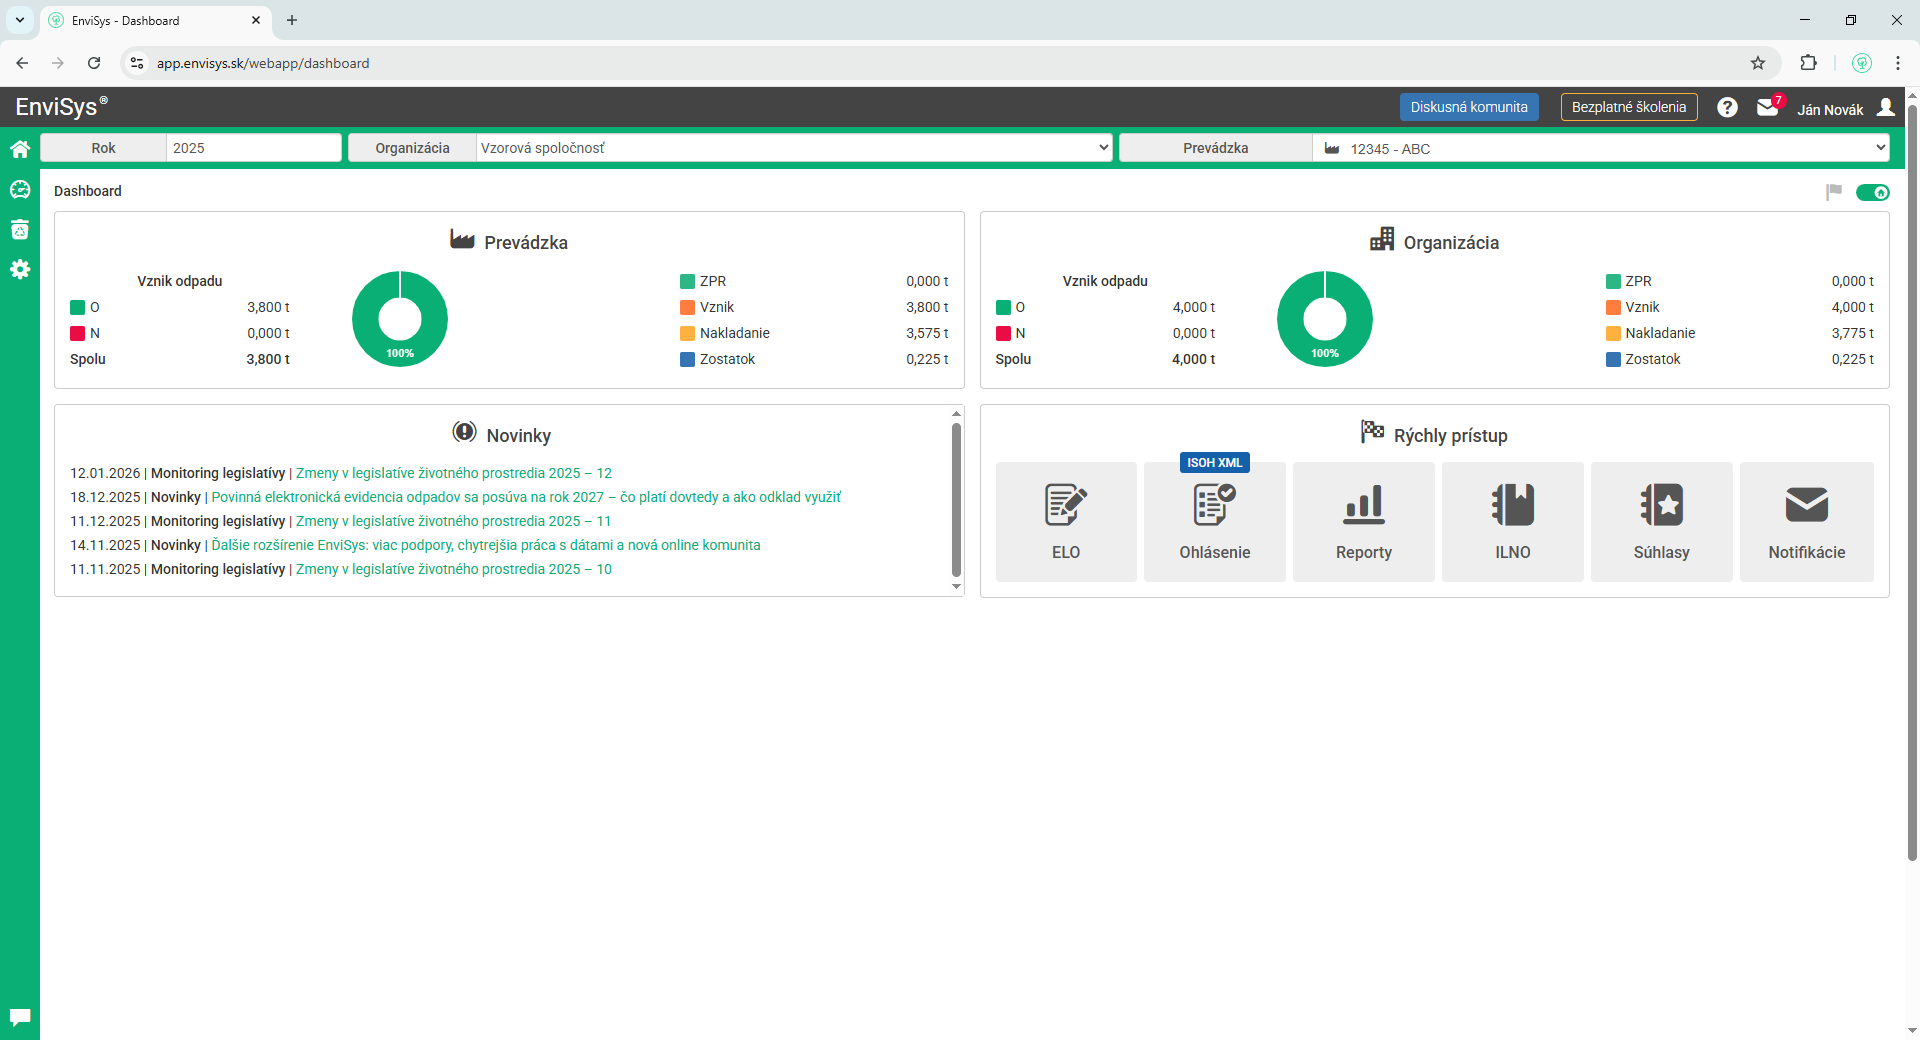Open the Diskusná komunita button
Image resolution: width=1920 pixels, height=1040 pixels.
click(x=1469, y=106)
